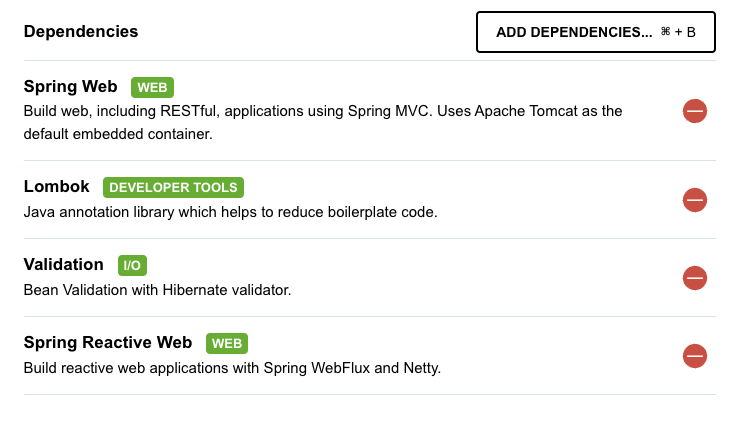Screen dimensions: 743x421
Task: Click the Dependencies section heading
Action: pyautogui.click(x=81, y=31)
